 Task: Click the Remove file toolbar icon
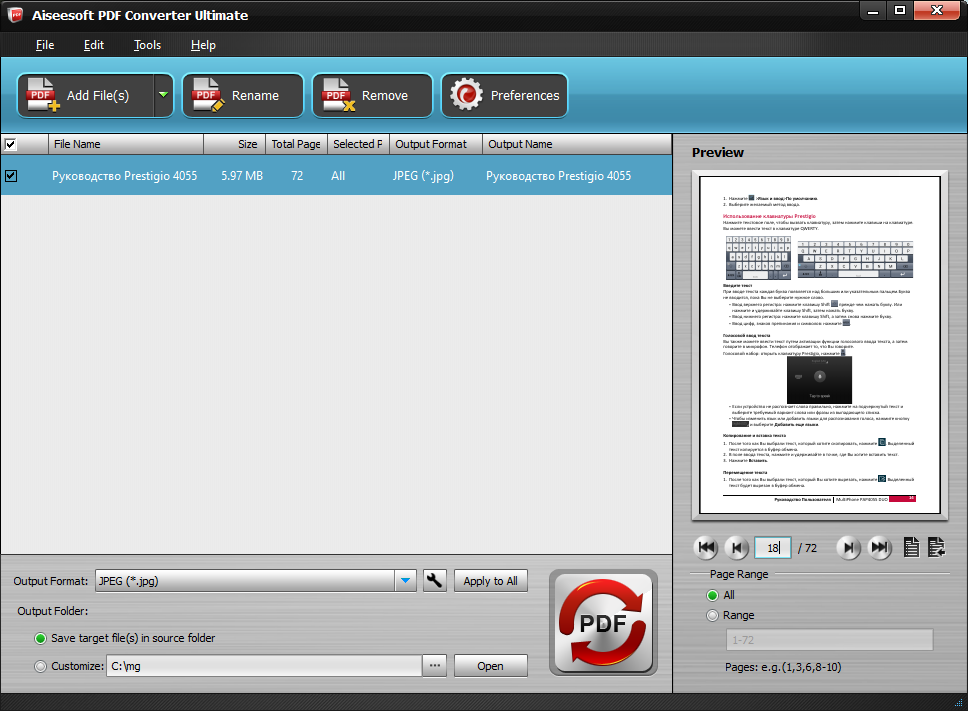pos(337,95)
